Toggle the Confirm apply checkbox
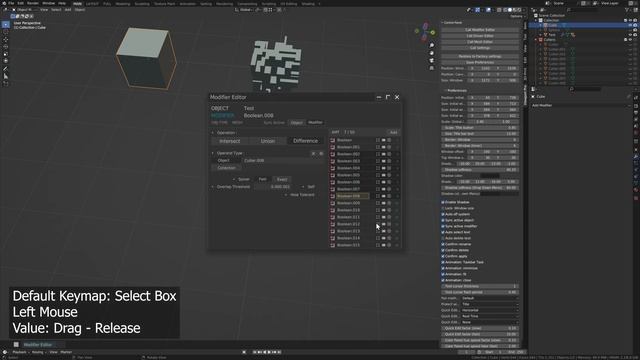640x360 pixels. [x=443, y=256]
